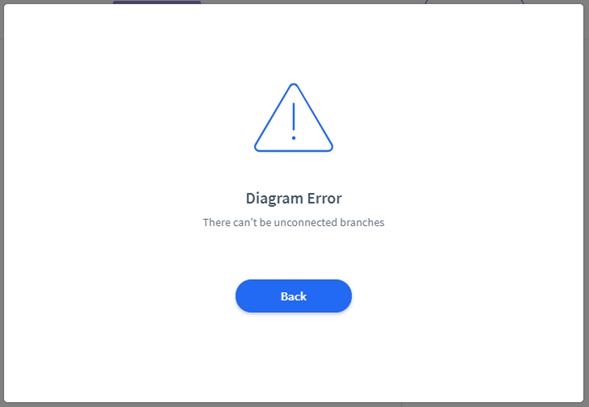Click 'There can't be unconnected branches' message
The width and height of the screenshot is (589, 407).
click(293, 222)
